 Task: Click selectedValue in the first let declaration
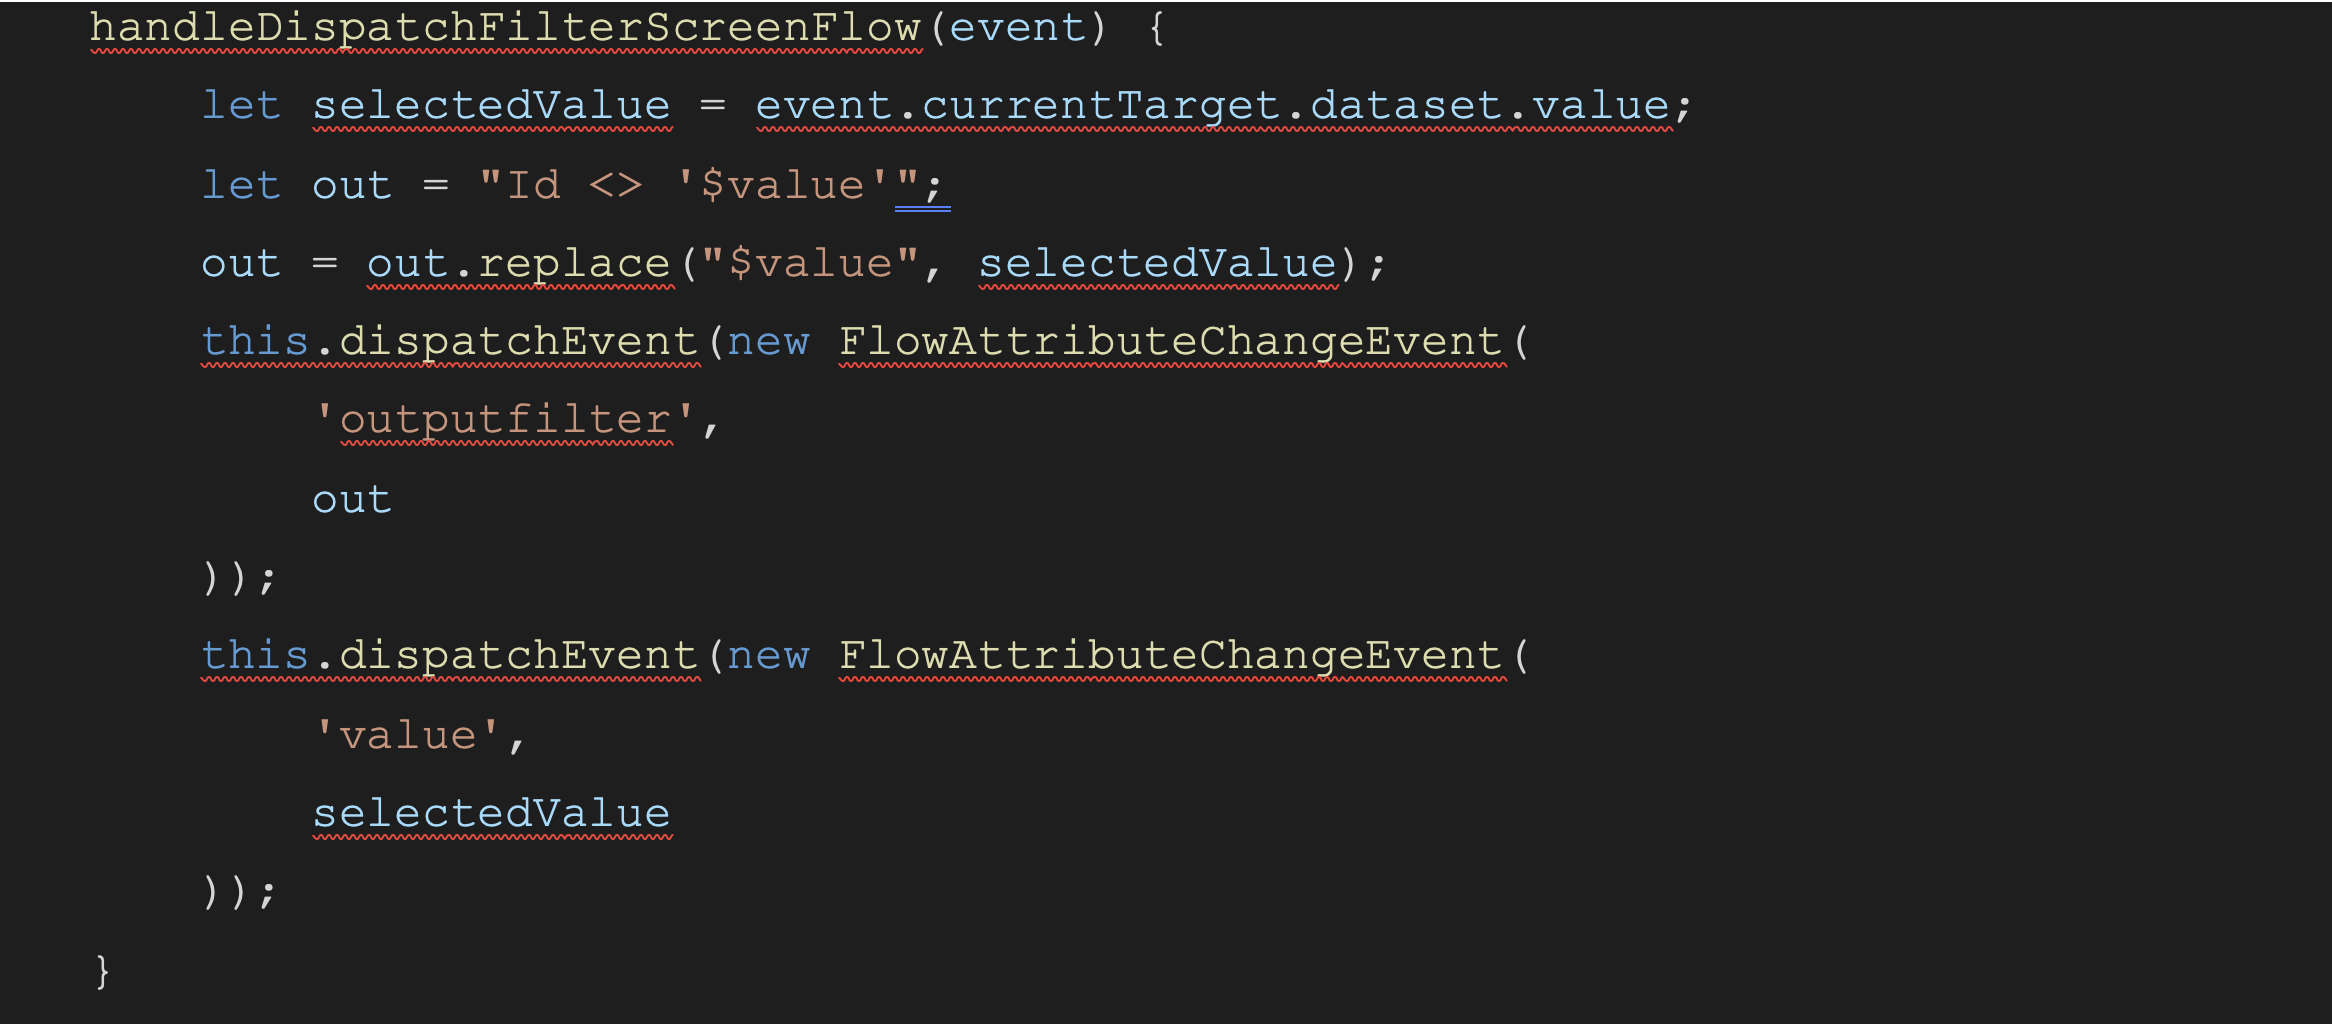tap(492, 106)
